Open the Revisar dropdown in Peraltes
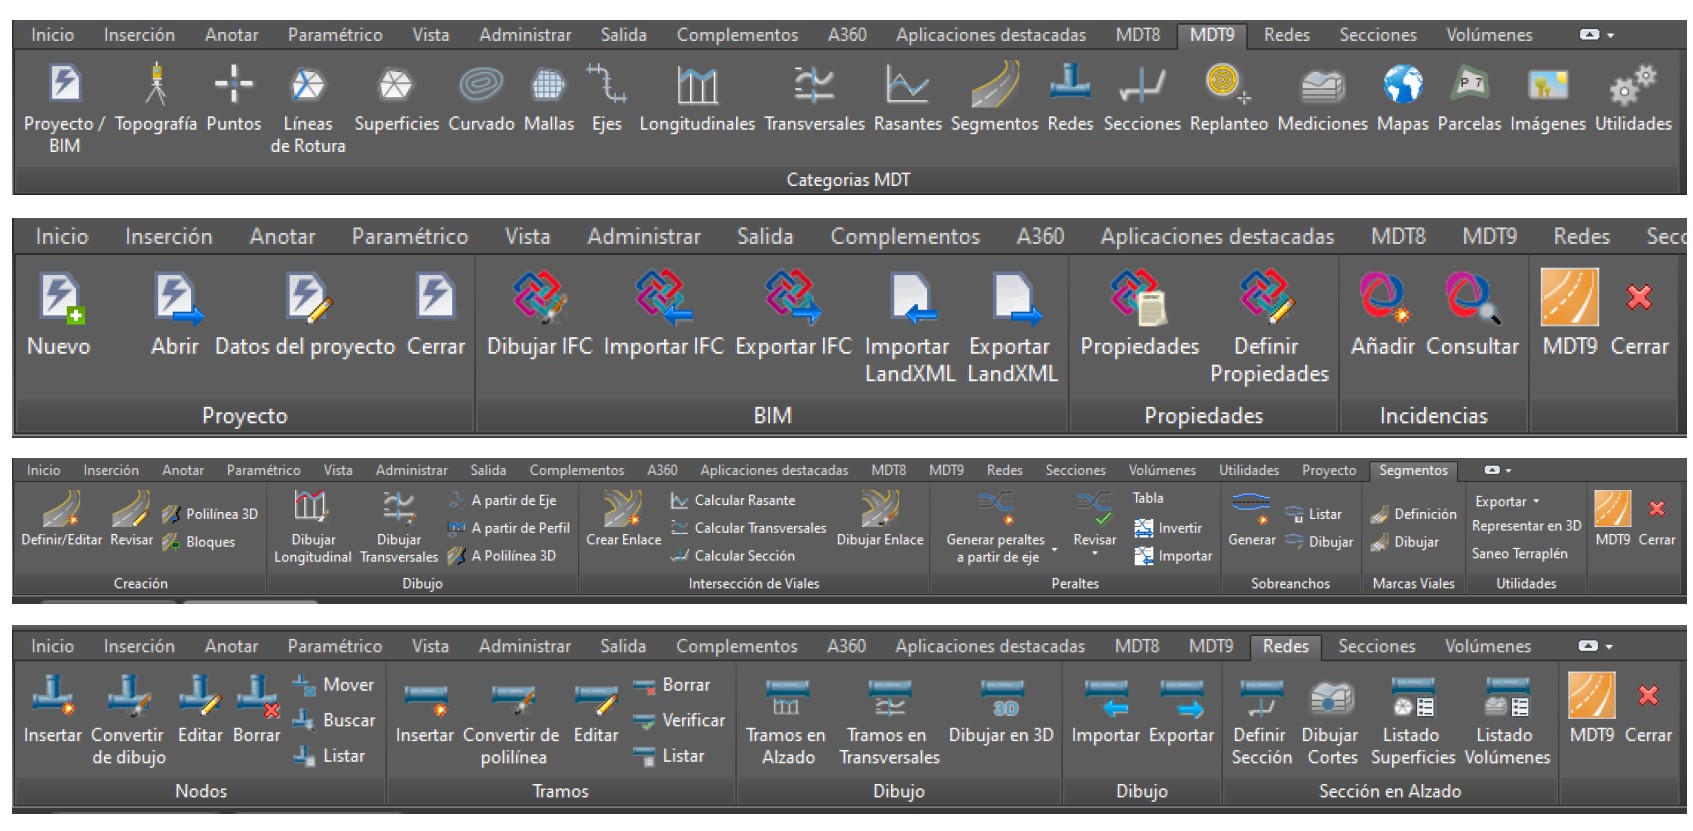This screenshot has height=831, width=1693. point(1094,552)
